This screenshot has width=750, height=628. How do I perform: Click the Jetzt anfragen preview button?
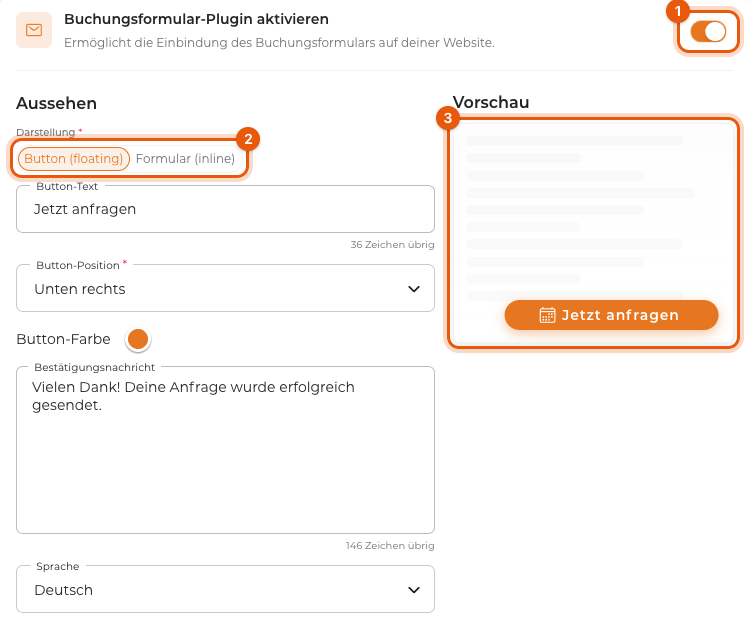point(611,315)
